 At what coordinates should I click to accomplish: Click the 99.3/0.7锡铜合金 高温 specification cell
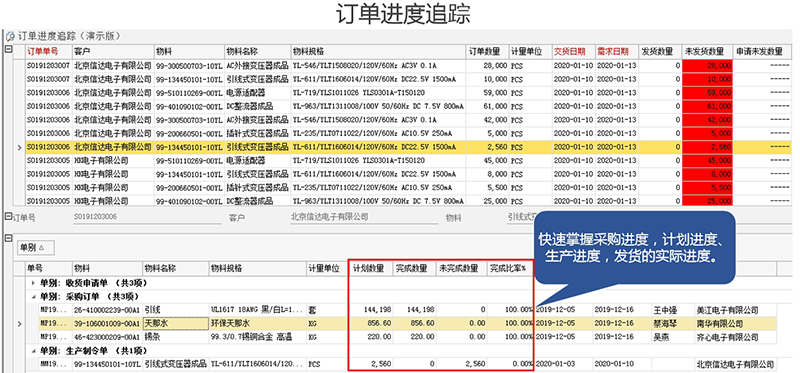[258, 337]
